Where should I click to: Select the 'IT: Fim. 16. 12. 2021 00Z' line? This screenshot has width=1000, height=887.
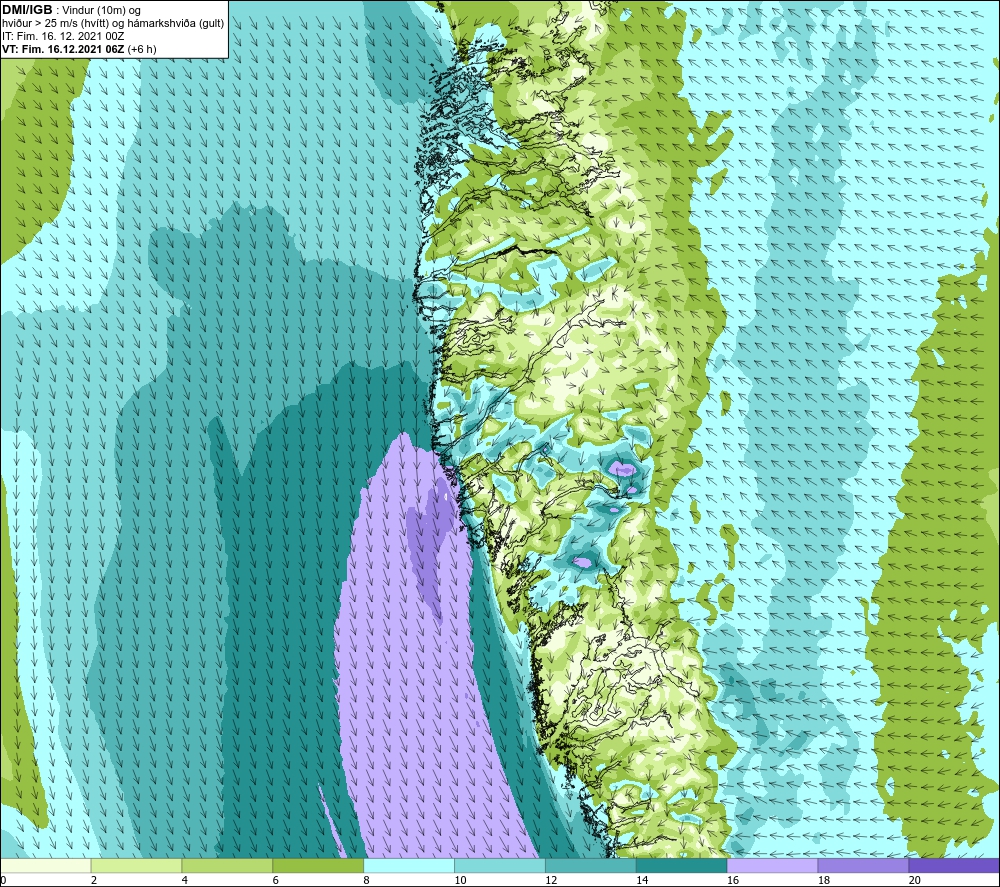pos(63,36)
